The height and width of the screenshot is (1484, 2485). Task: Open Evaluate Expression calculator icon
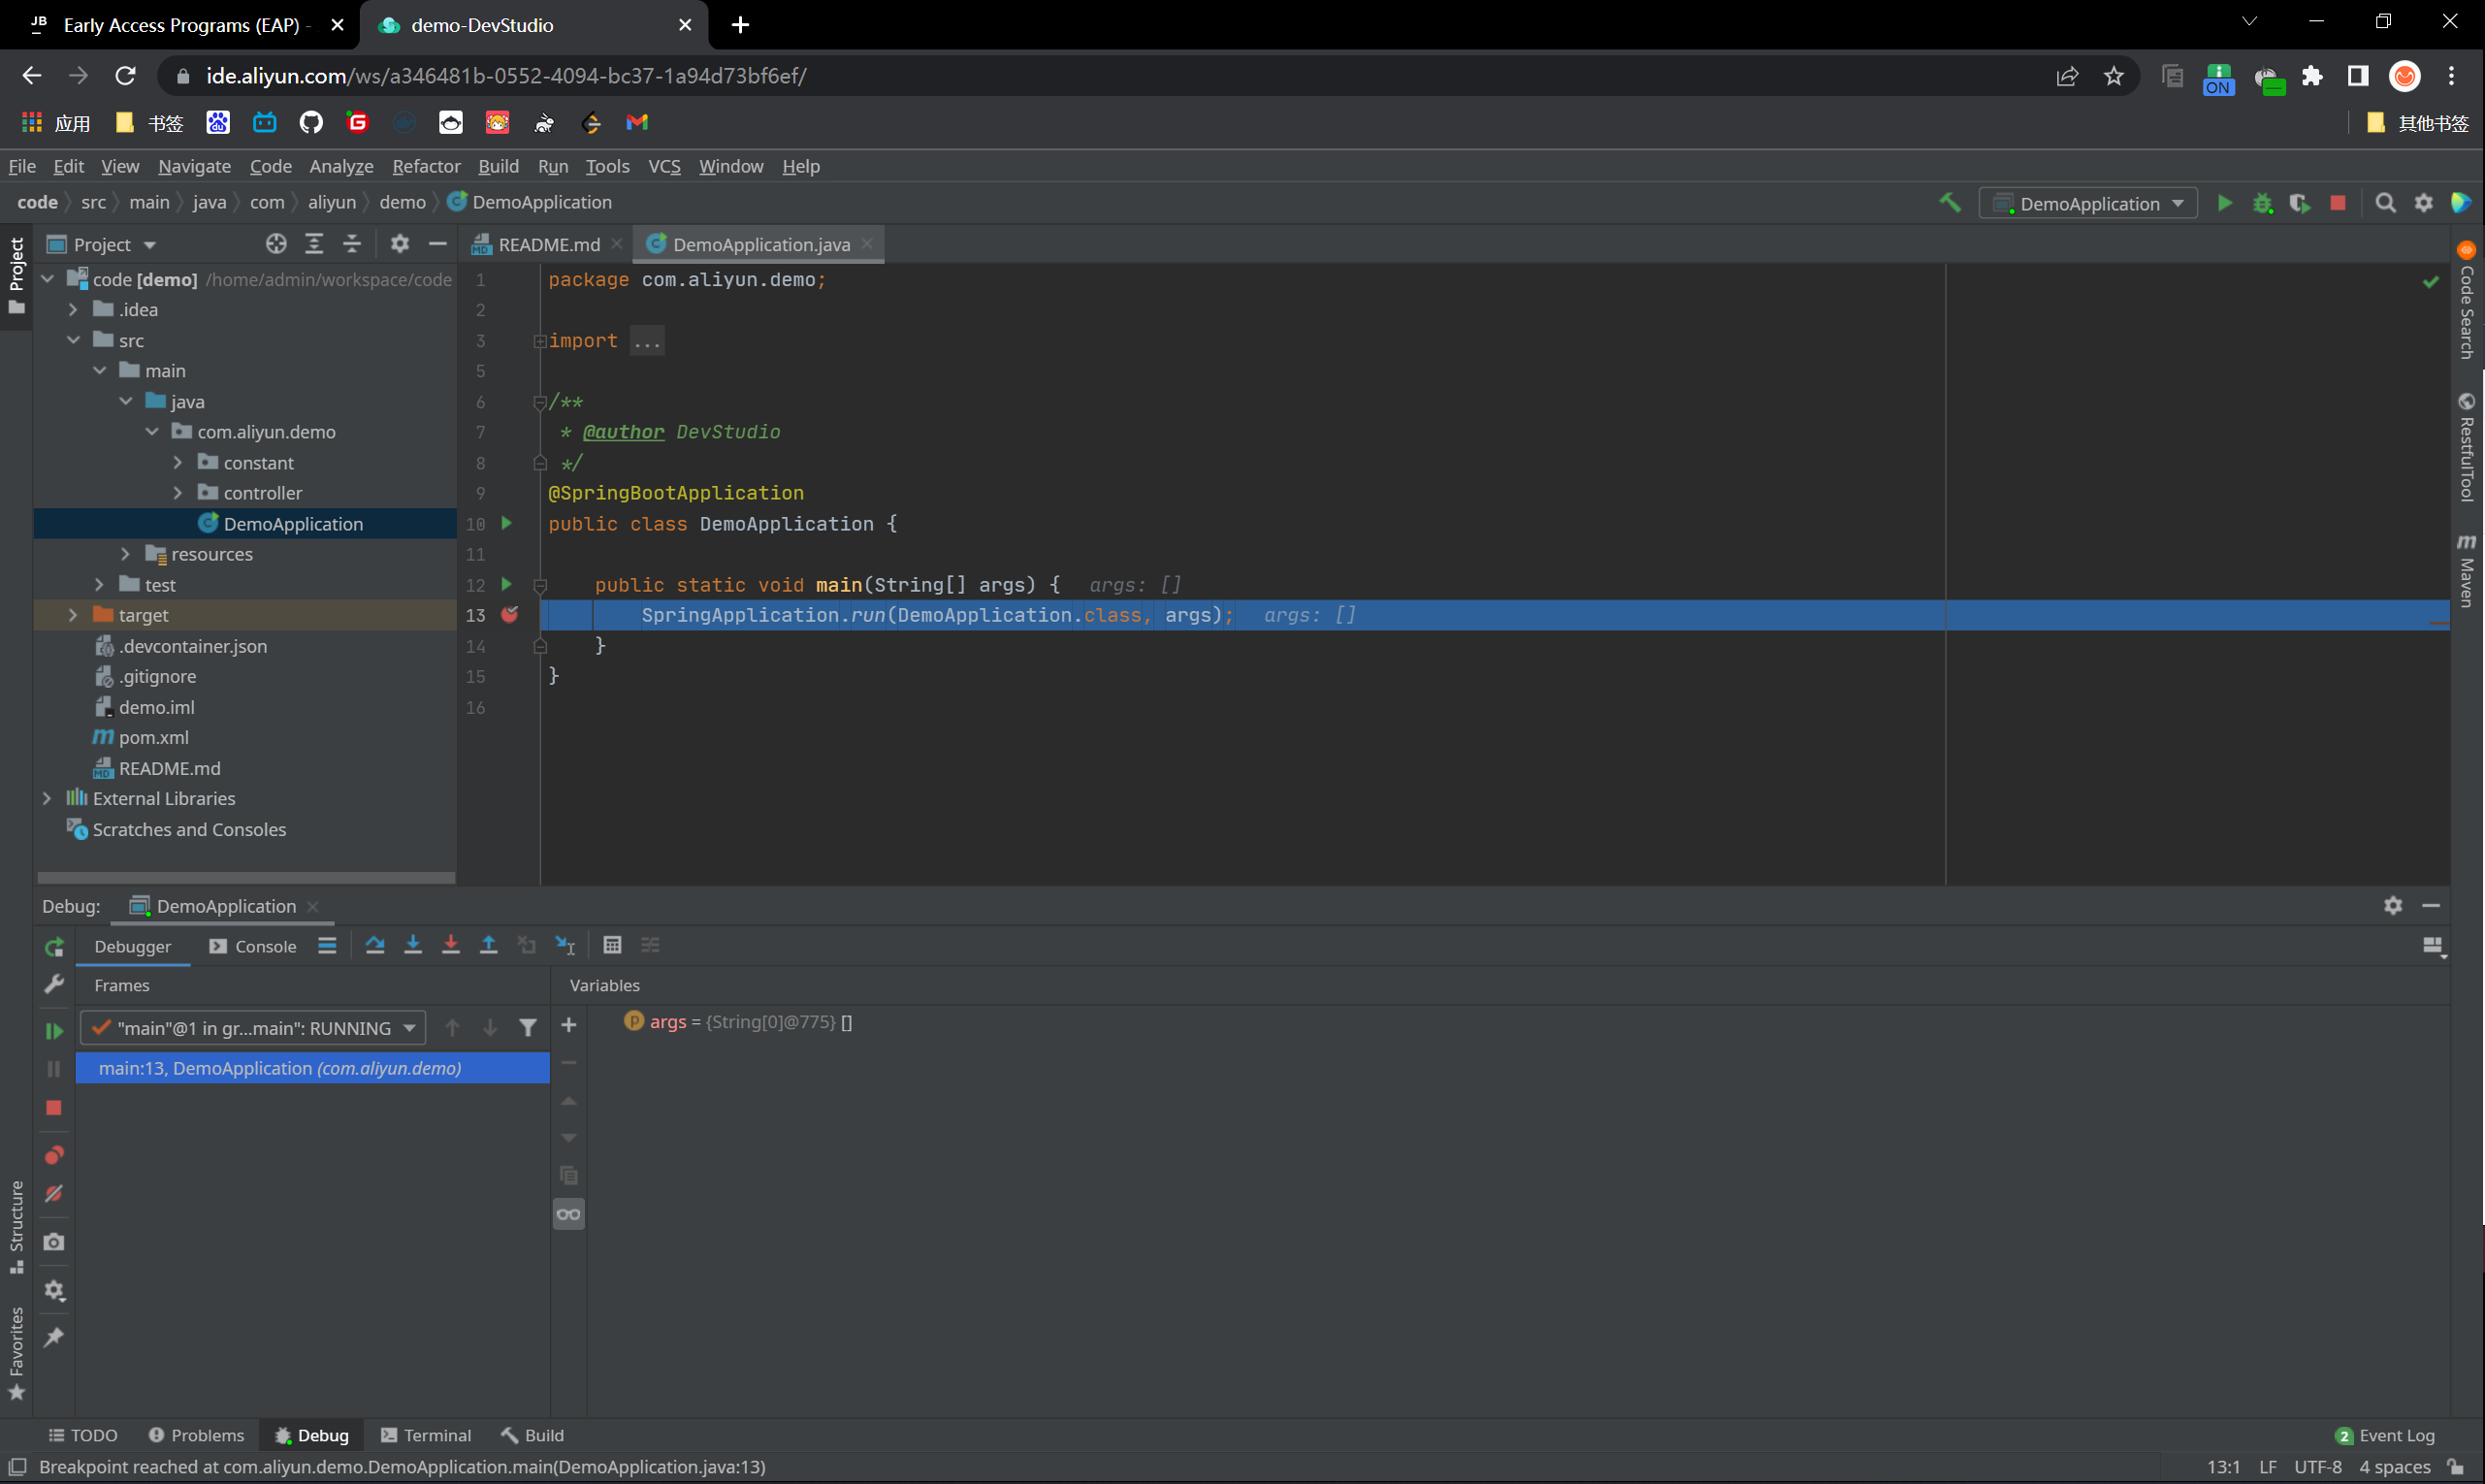[x=612, y=945]
